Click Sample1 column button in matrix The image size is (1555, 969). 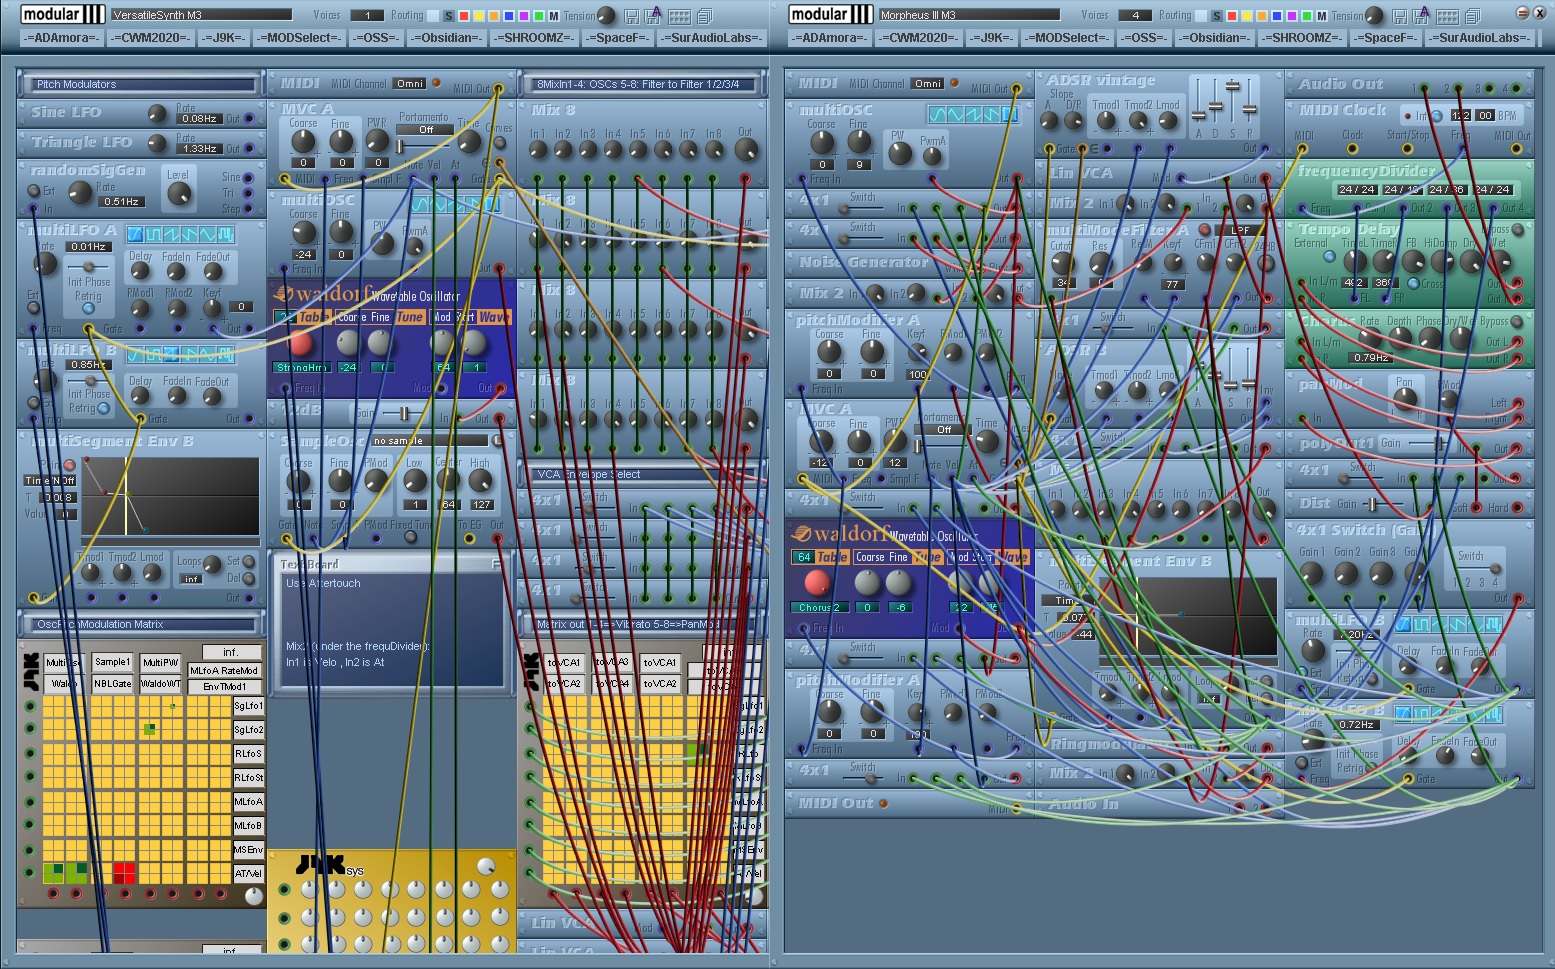112,662
